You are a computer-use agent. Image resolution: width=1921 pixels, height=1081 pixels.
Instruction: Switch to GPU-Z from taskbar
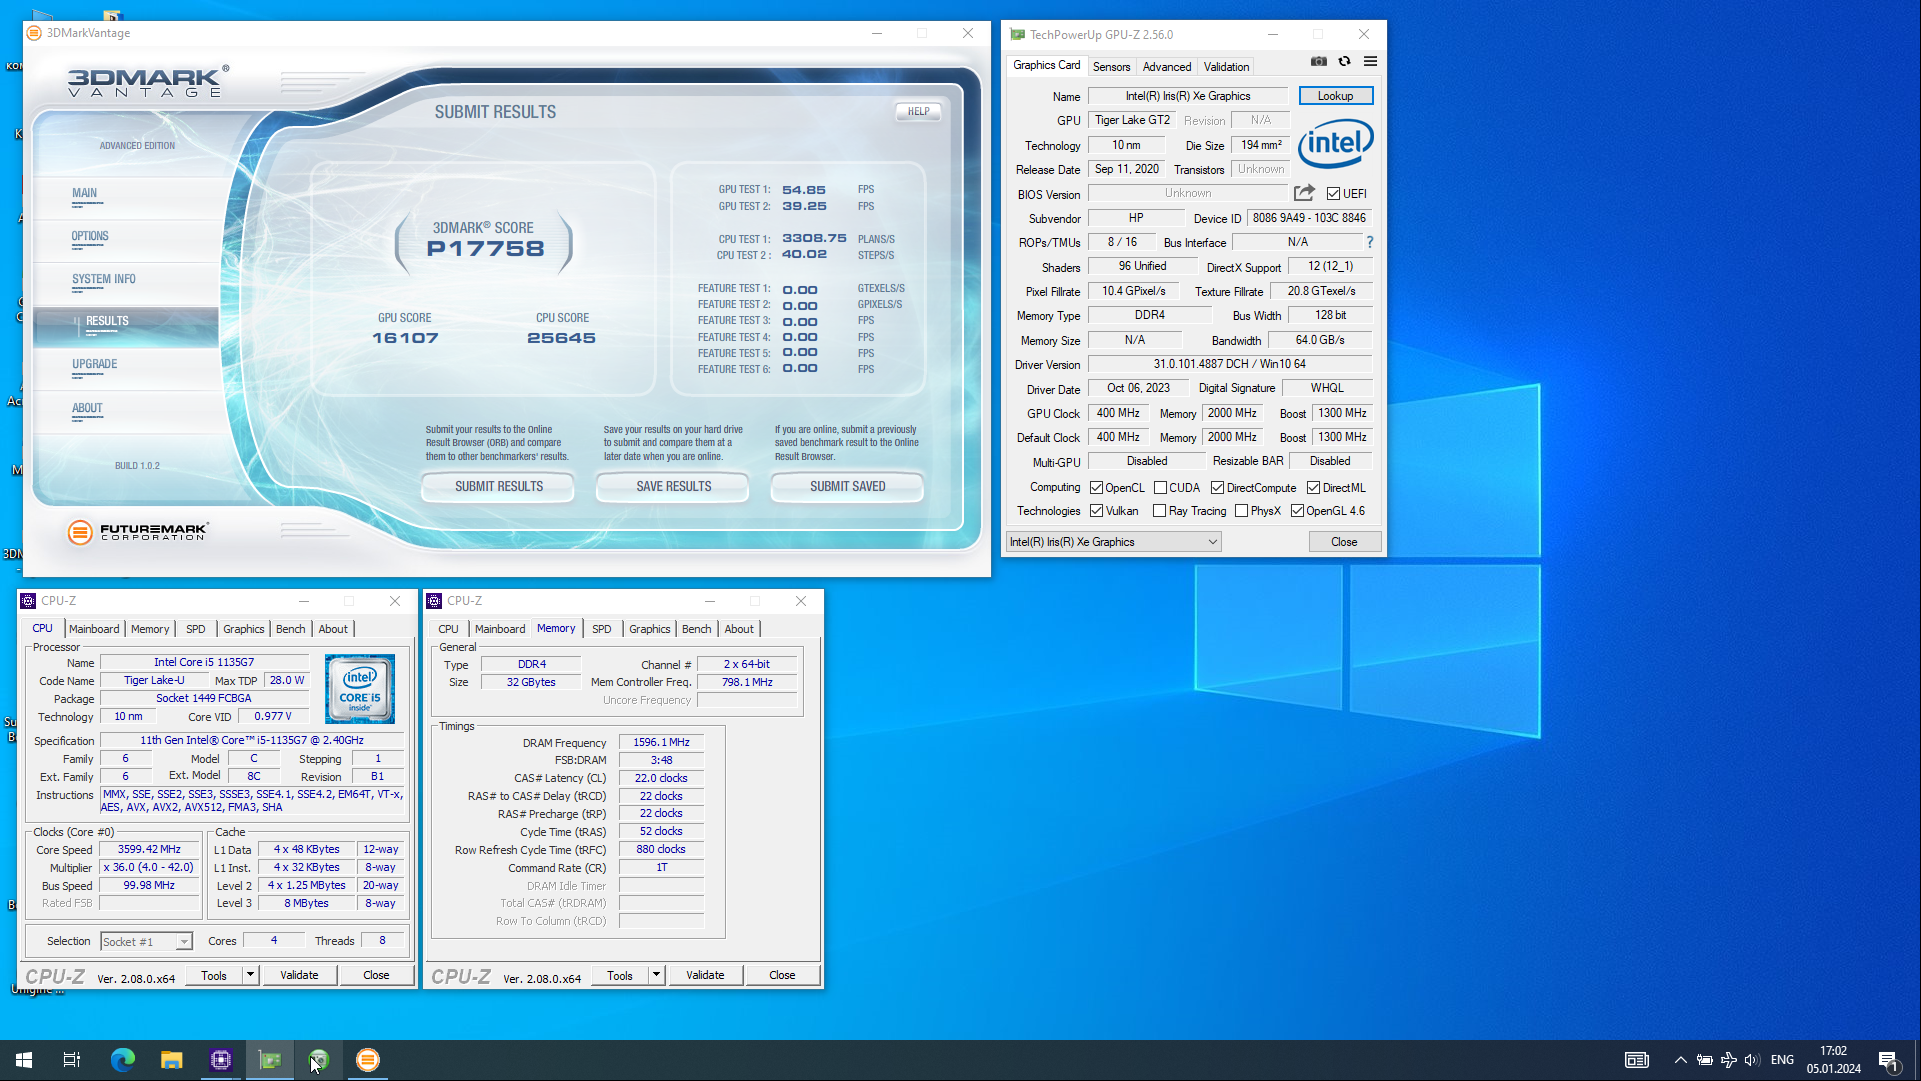[270, 1060]
